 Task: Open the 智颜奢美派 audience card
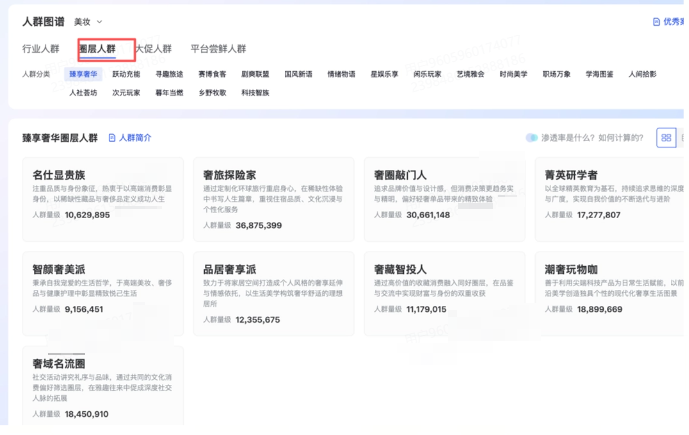[103, 294]
